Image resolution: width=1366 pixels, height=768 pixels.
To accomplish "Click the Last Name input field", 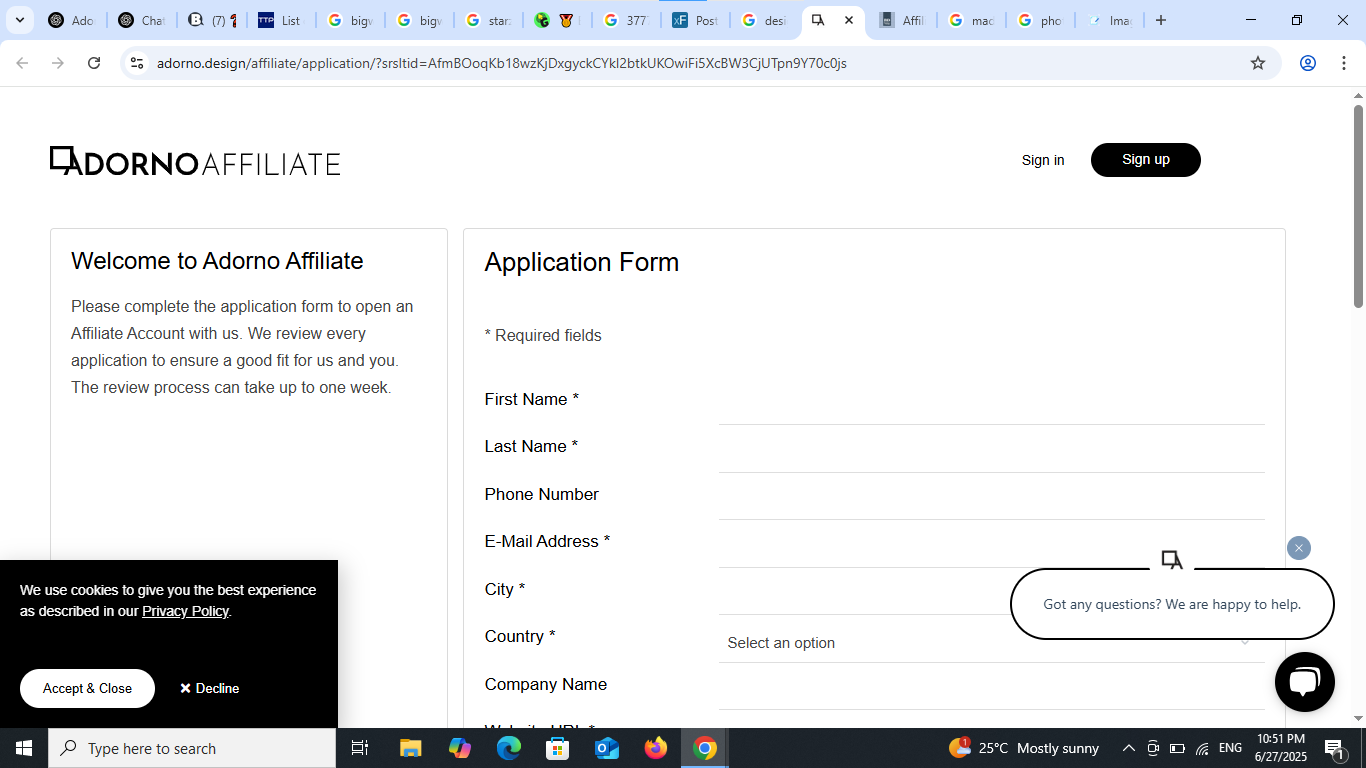I will pos(991,451).
